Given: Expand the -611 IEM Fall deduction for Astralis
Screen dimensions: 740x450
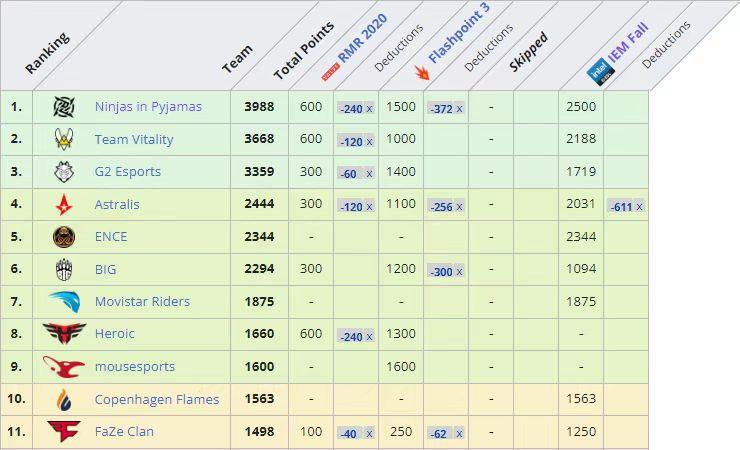Looking at the screenshot, I should pyautogui.click(x=626, y=206).
